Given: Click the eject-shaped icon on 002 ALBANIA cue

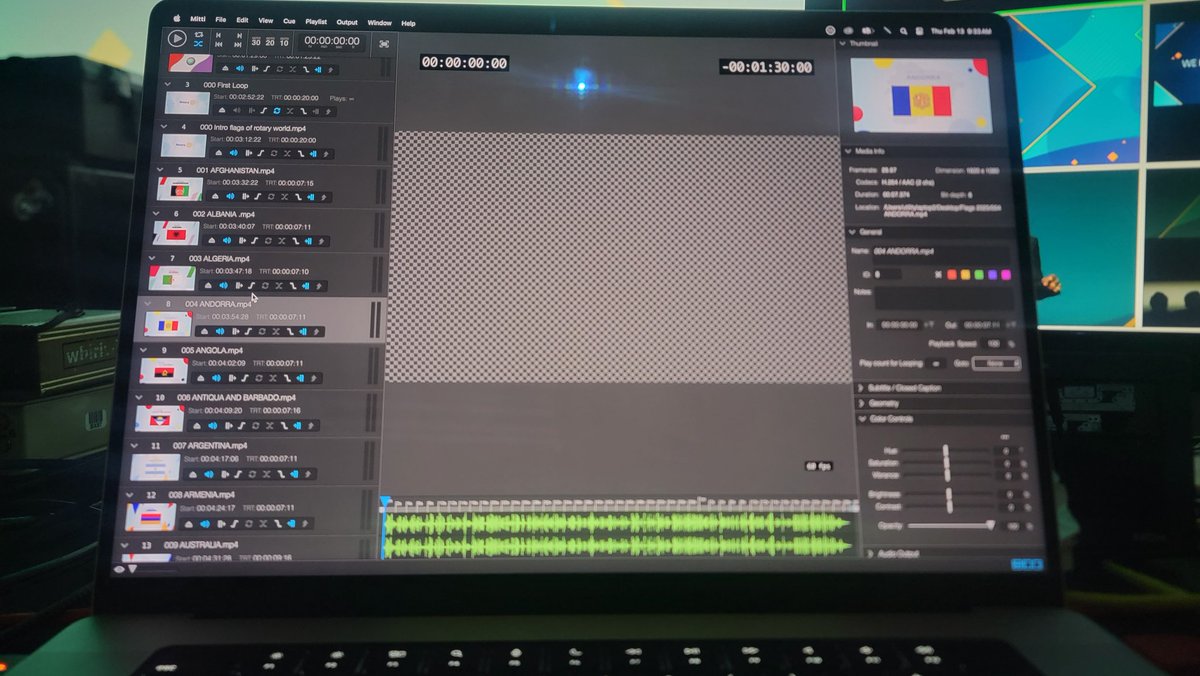Looking at the screenshot, I should (211, 240).
